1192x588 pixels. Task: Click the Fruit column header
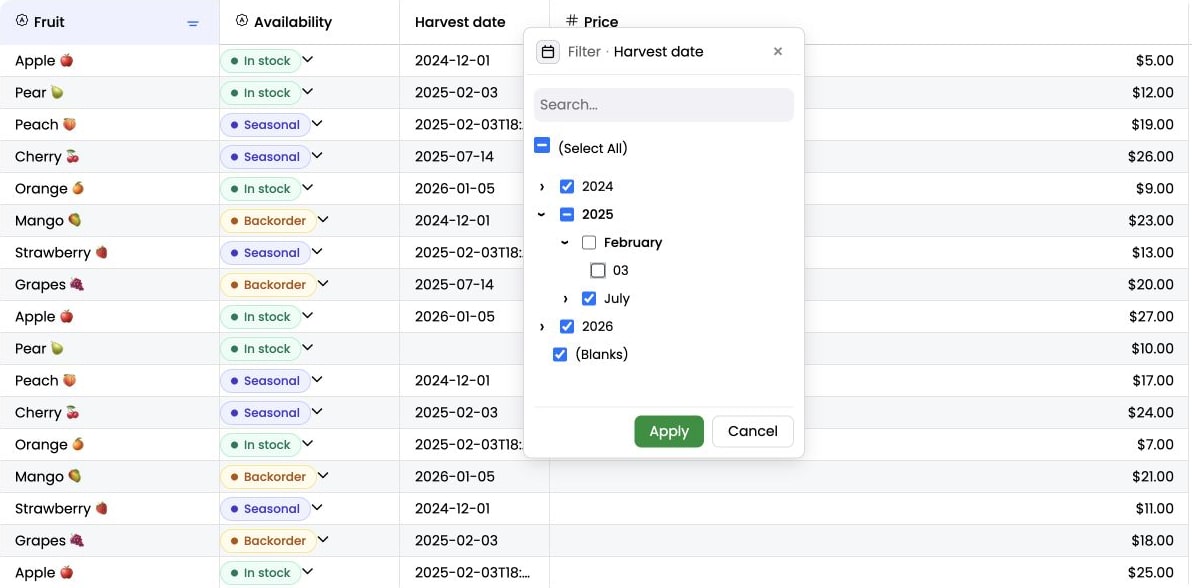click(x=109, y=22)
